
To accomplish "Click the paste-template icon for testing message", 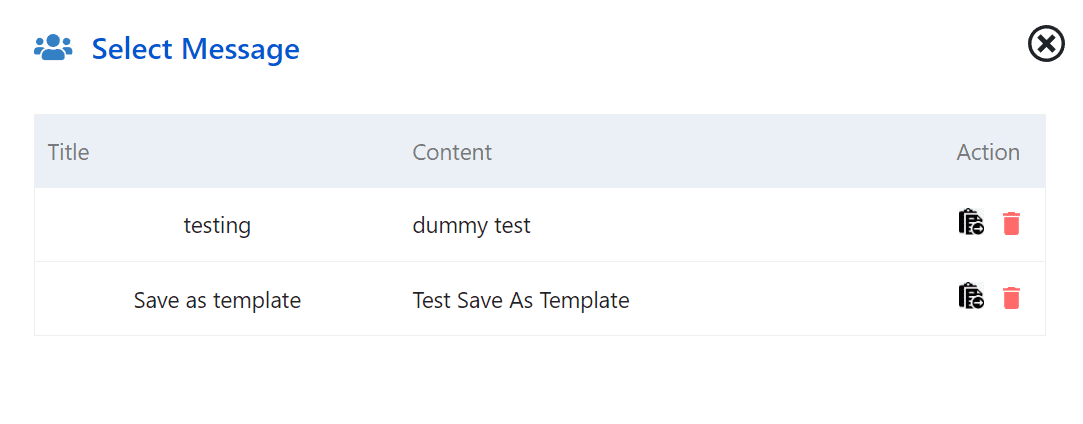I will pyautogui.click(x=971, y=222).
